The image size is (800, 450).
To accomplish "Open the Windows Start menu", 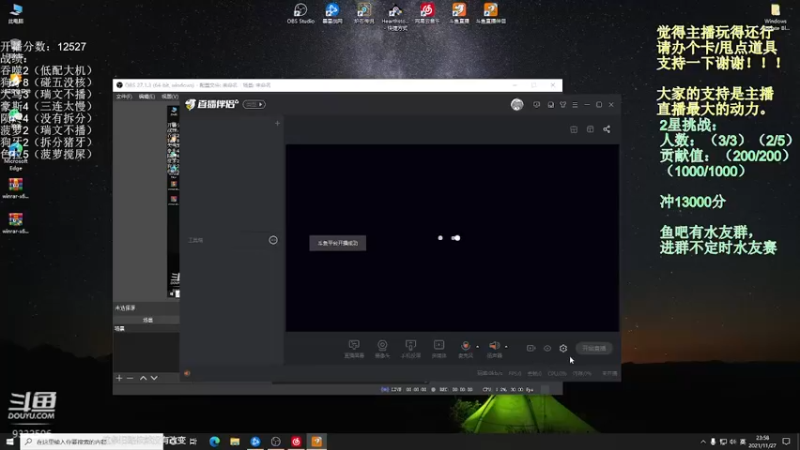I will pos(10,441).
